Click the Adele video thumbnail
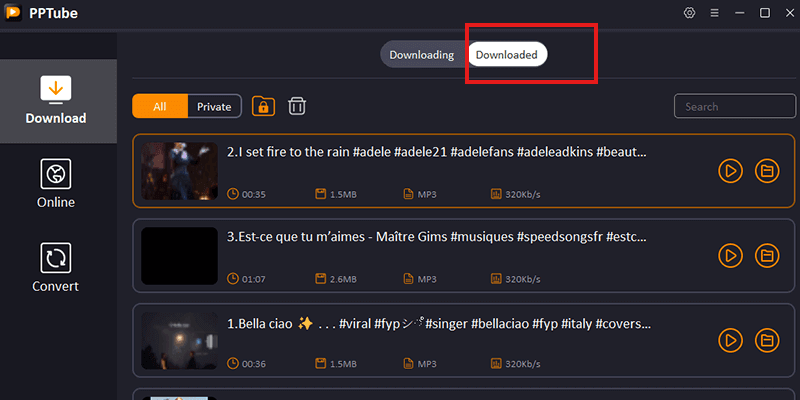The height and width of the screenshot is (400, 800). [x=180, y=171]
